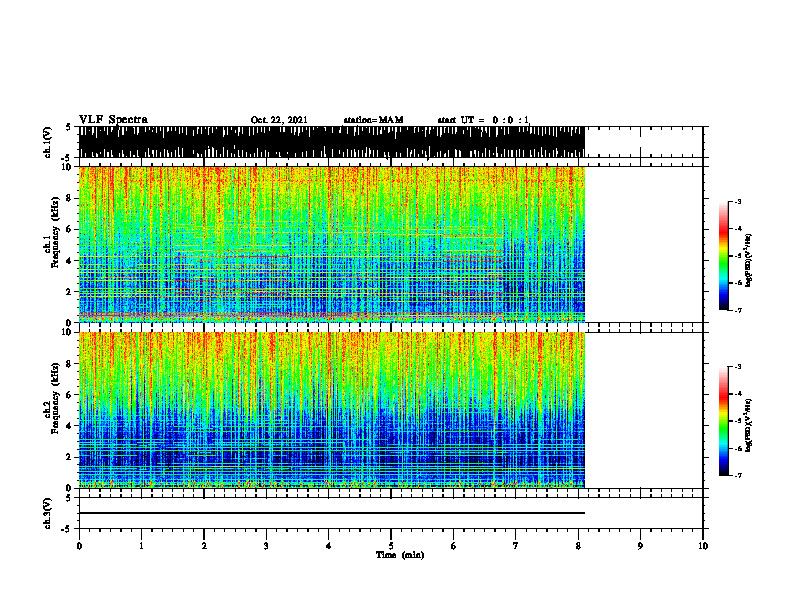
Task: Click the "ch.1(V)" waveform axis label
Action: pyautogui.click(x=48, y=142)
